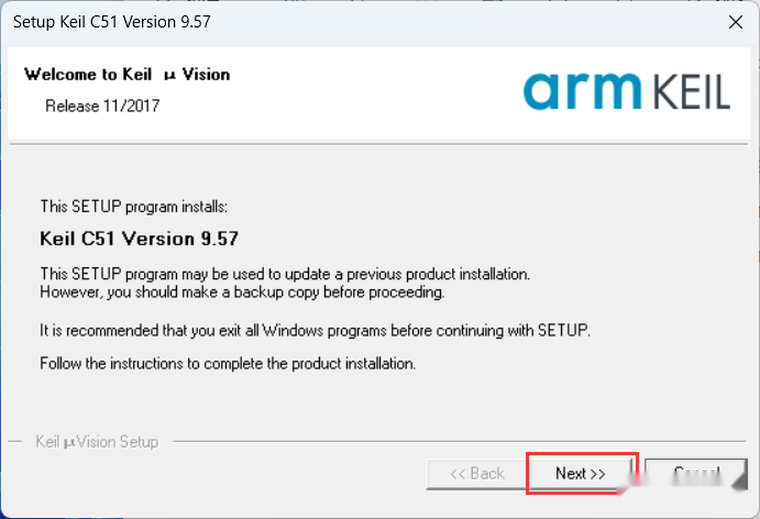
Task: Click the dark KEIL logo text
Action: [x=691, y=92]
